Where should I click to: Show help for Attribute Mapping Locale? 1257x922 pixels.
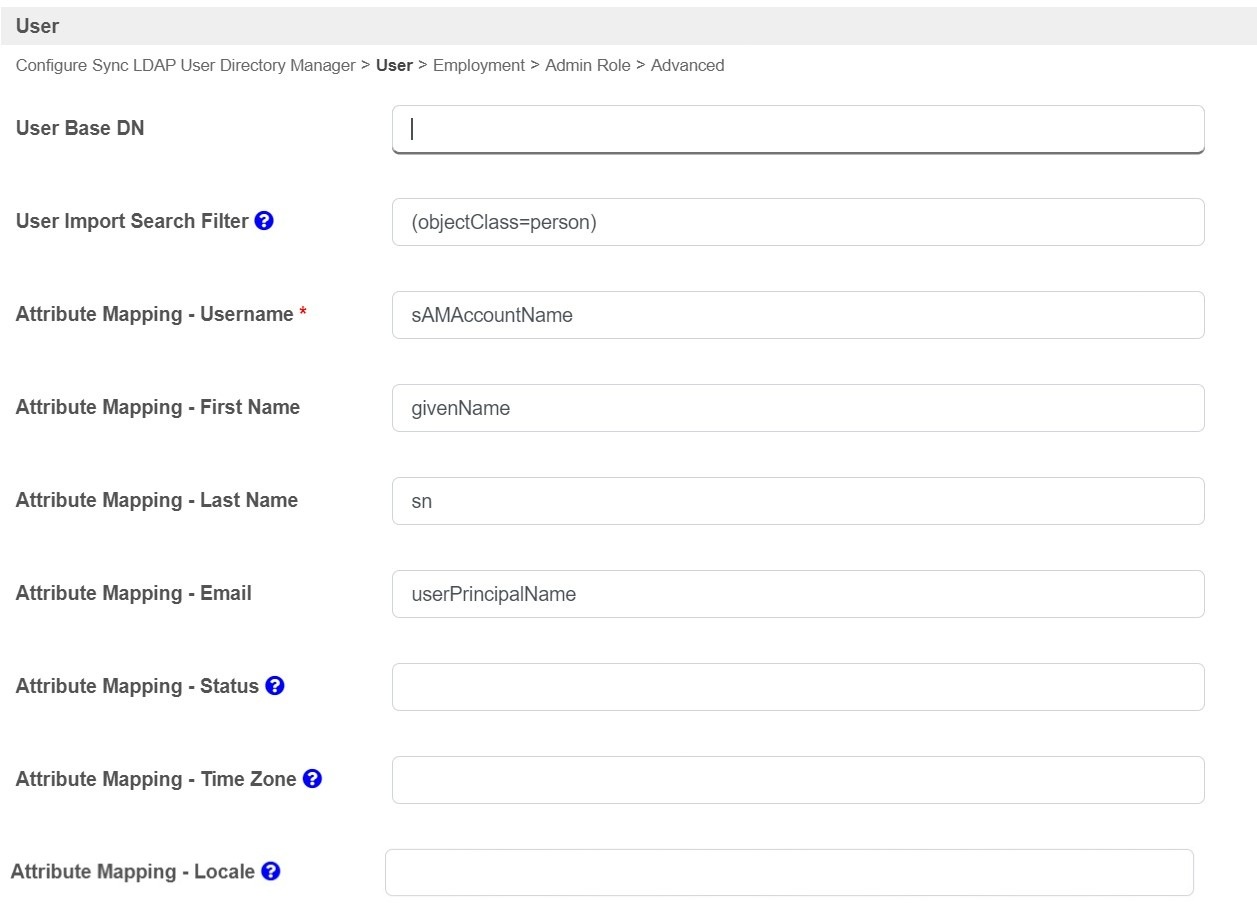point(270,872)
